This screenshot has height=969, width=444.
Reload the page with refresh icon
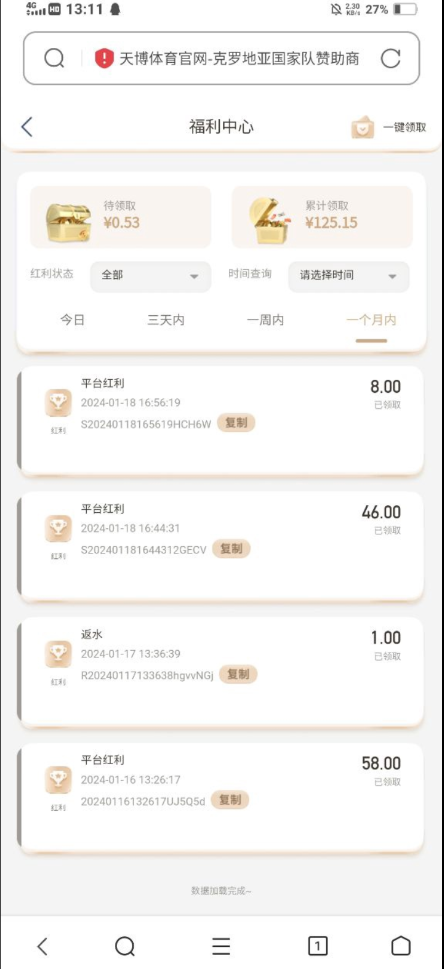(390, 58)
